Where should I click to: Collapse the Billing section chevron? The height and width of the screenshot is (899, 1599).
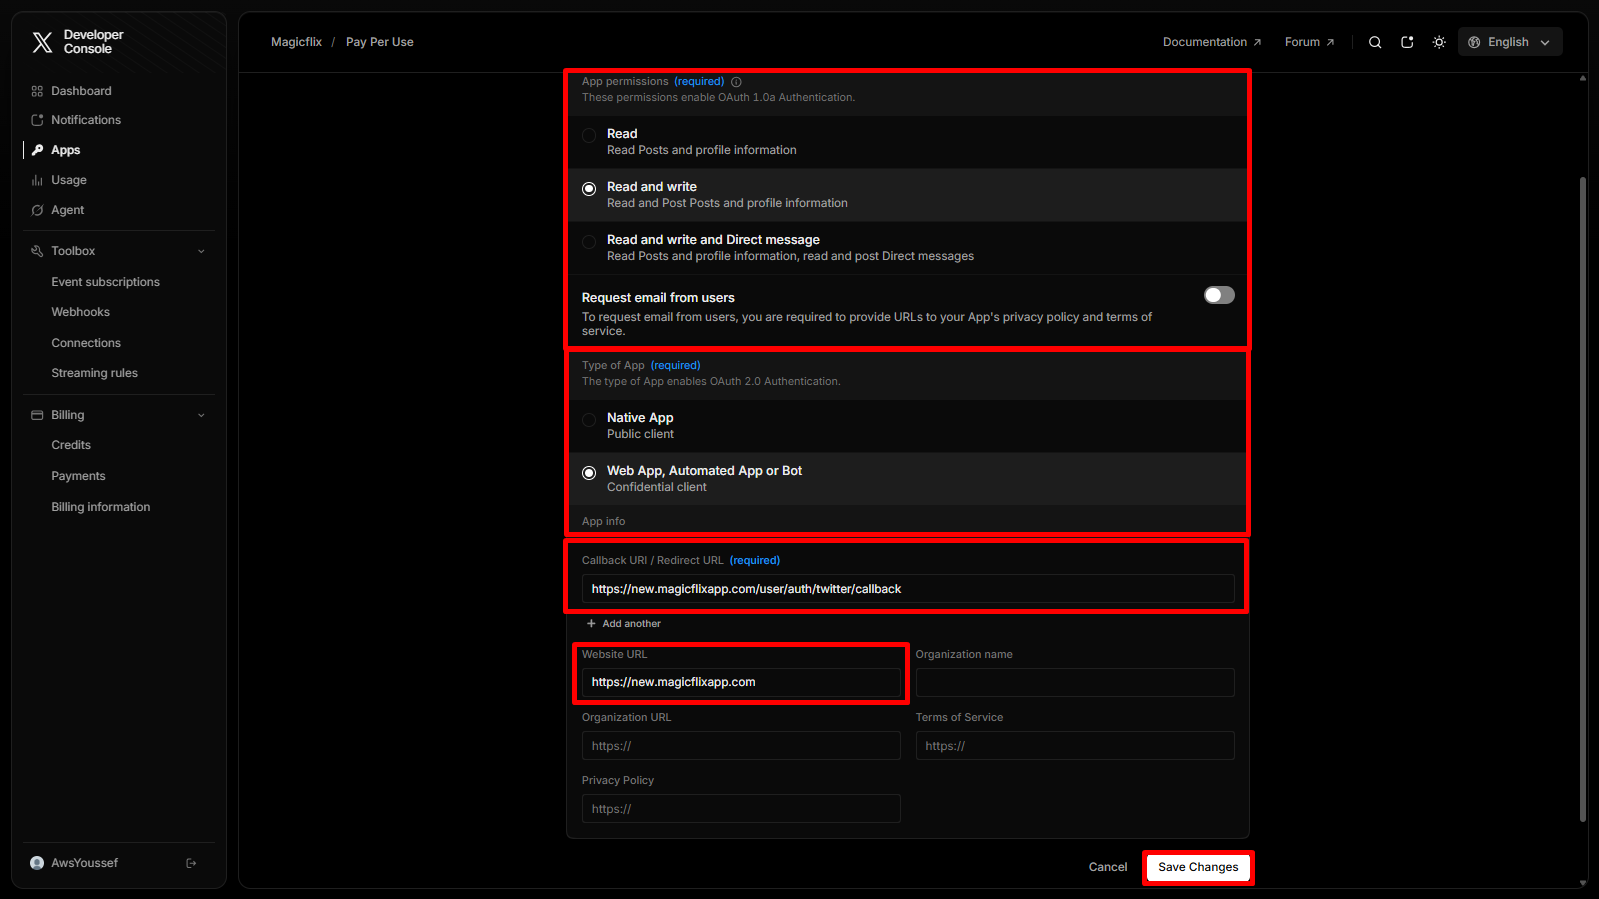[201, 415]
